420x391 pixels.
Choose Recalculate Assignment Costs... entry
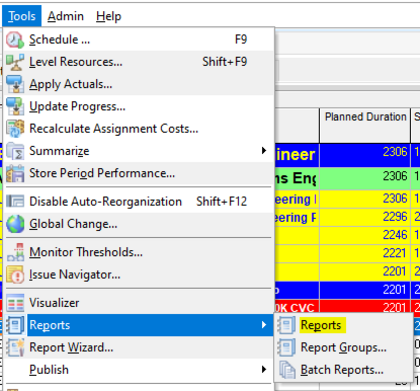pos(138,129)
